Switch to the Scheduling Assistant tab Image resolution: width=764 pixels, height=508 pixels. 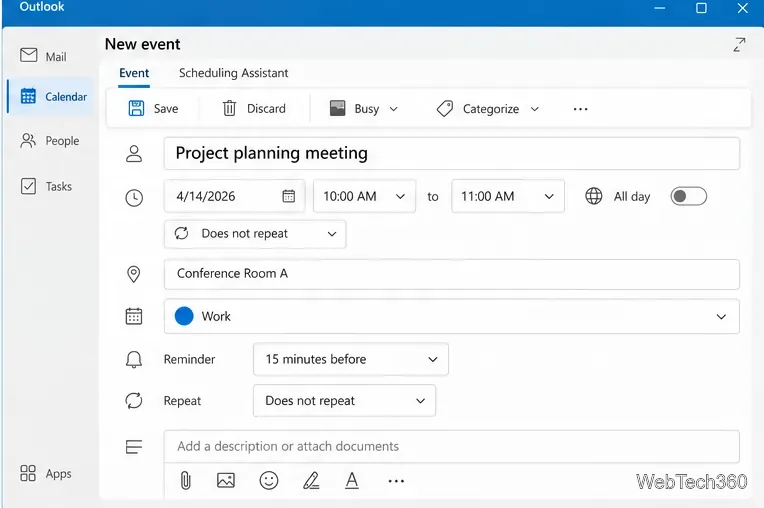pyautogui.click(x=233, y=73)
